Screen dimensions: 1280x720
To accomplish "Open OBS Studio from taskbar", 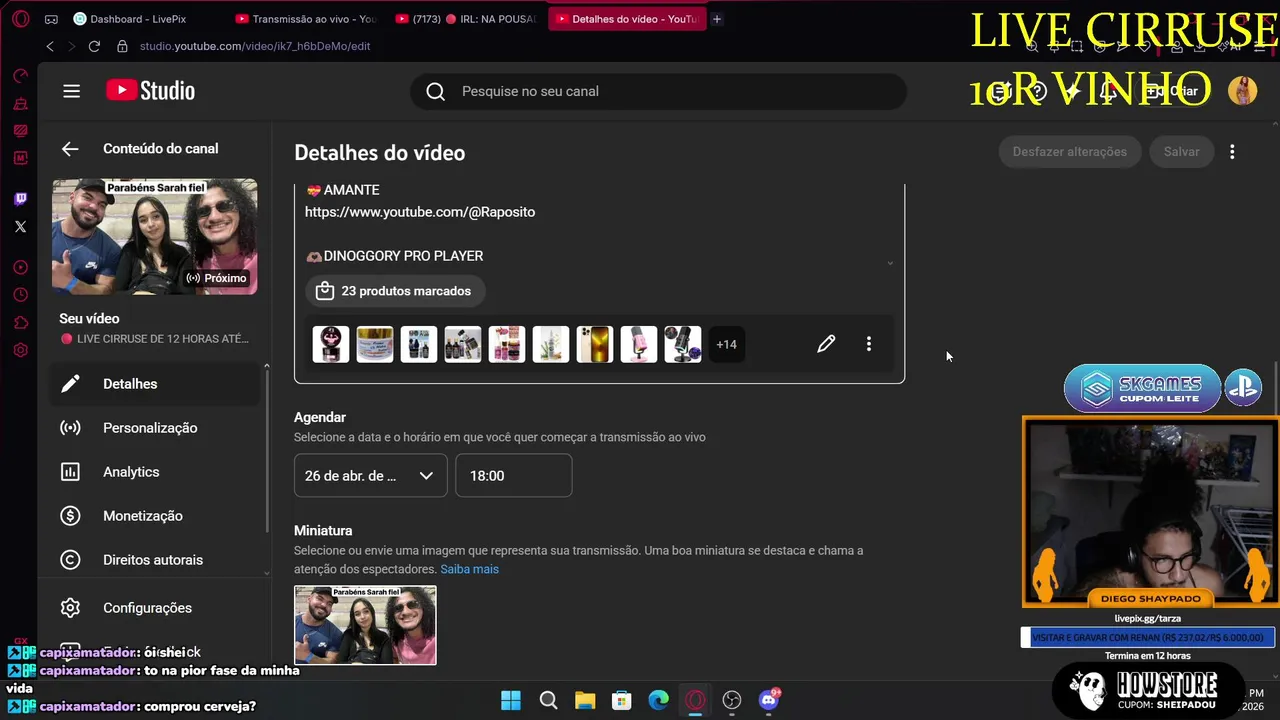I will click(x=732, y=700).
